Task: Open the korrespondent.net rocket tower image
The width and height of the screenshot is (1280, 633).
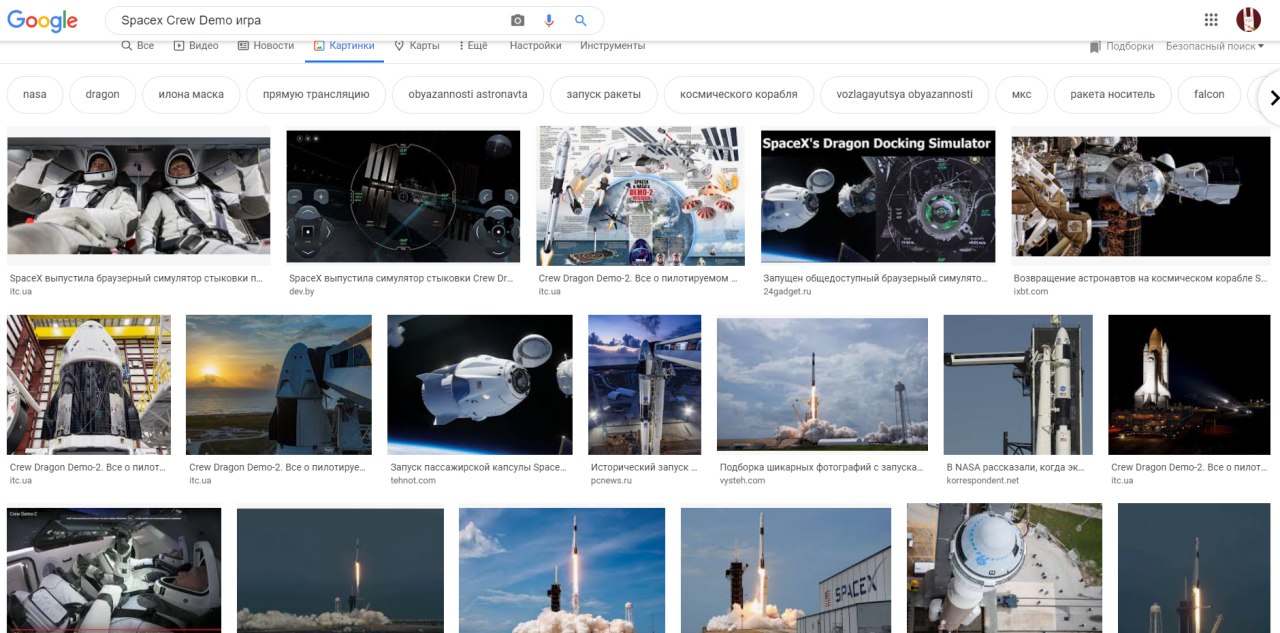Action: [x=1018, y=385]
